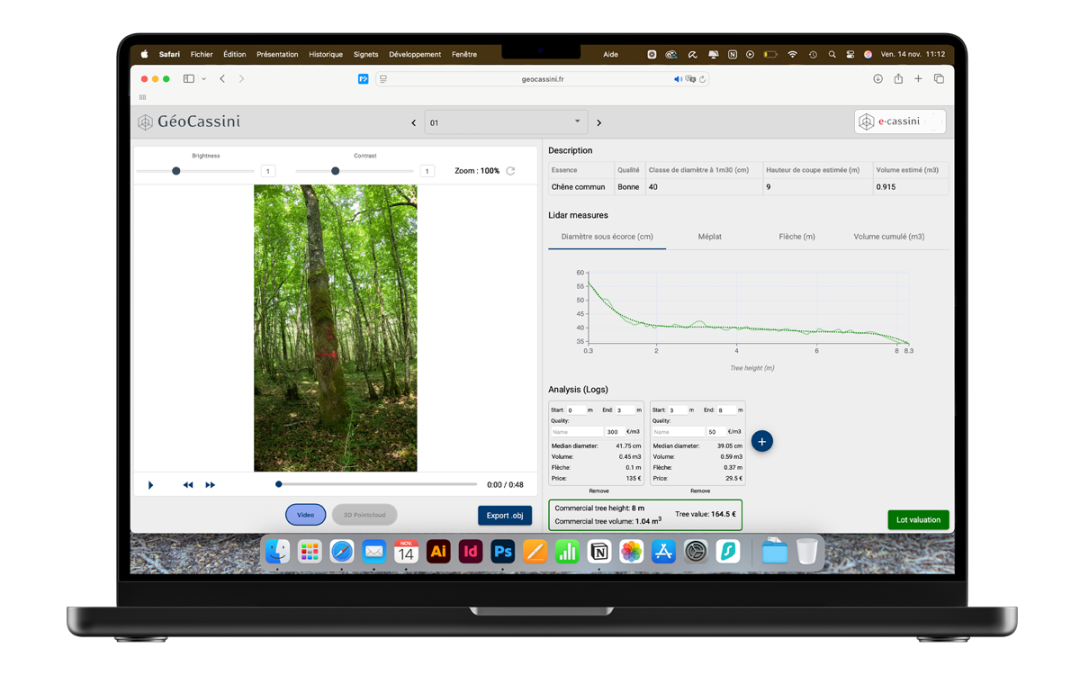The width and height of the screenshot is (1080, 675).
Task: Click the audio speaker icon in address bar
Action: point(678,79)
